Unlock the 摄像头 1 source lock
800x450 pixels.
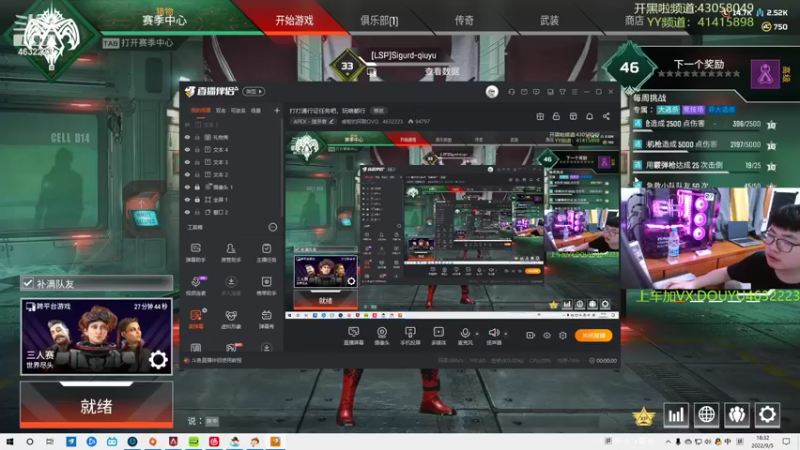click(x=197, y=187)
